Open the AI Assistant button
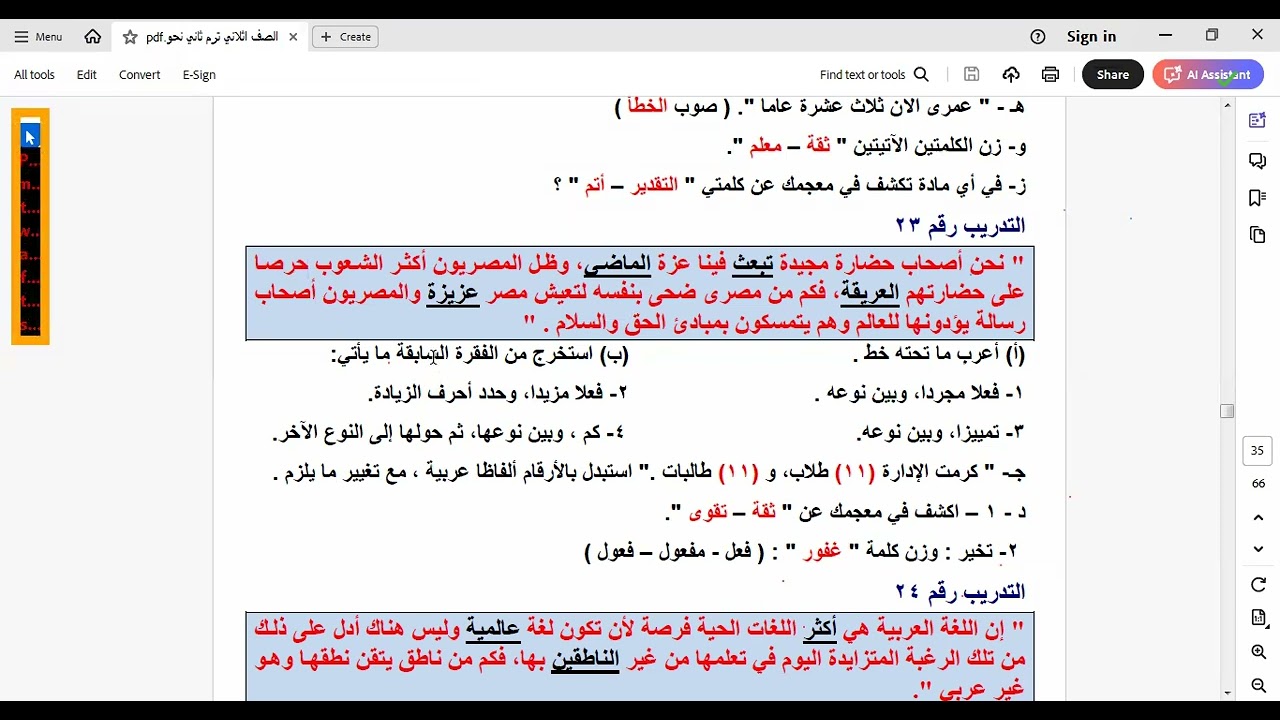This screenshot has height=720, width=1280. coord(1208,75)
